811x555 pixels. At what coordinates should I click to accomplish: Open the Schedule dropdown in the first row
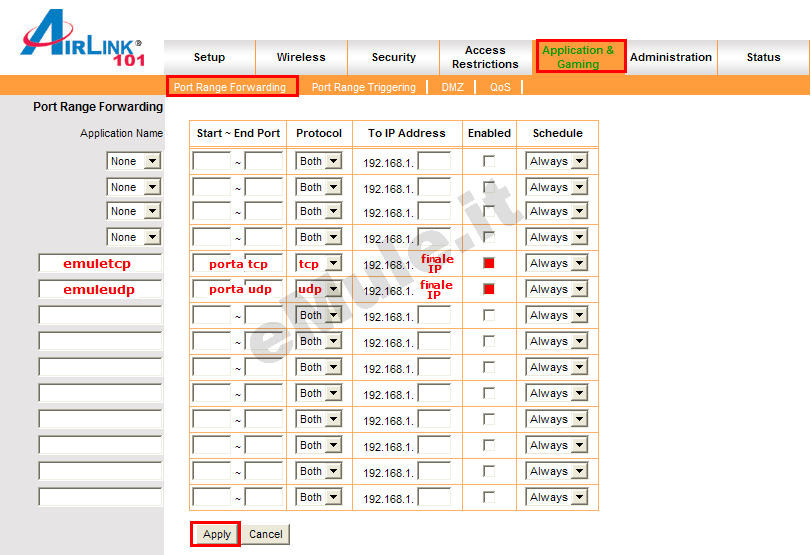coord(557,161)
